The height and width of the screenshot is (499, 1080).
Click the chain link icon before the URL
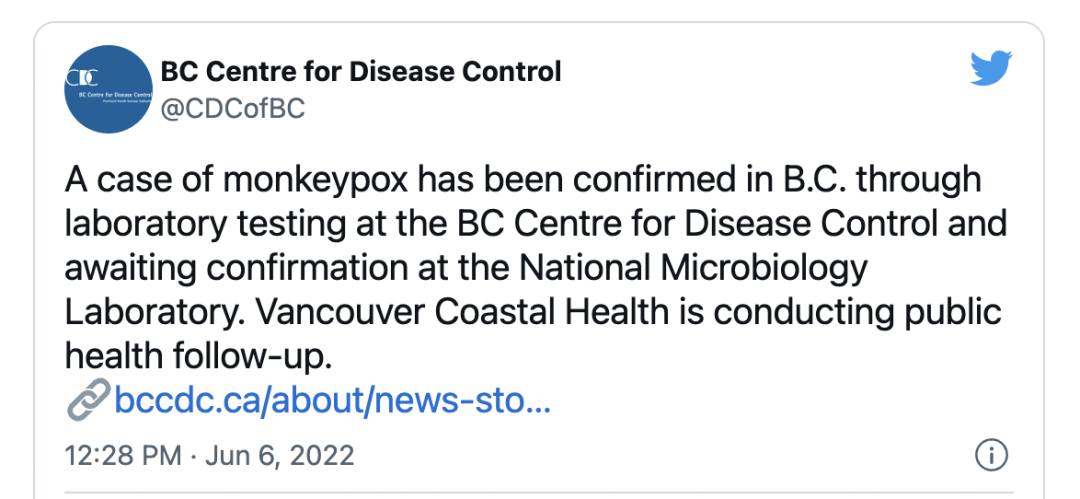pyautogui.click(x=88, y=398)
